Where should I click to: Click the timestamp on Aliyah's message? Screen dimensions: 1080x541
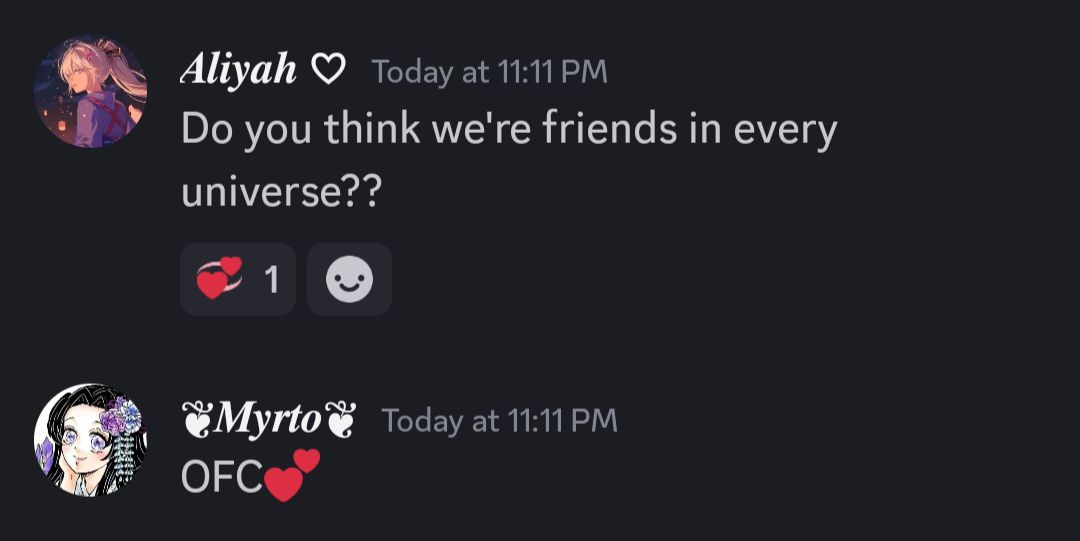489,71
